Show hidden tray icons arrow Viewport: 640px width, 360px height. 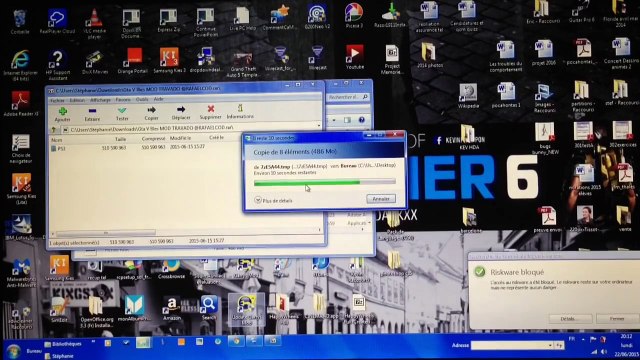[x=583, y=339]
